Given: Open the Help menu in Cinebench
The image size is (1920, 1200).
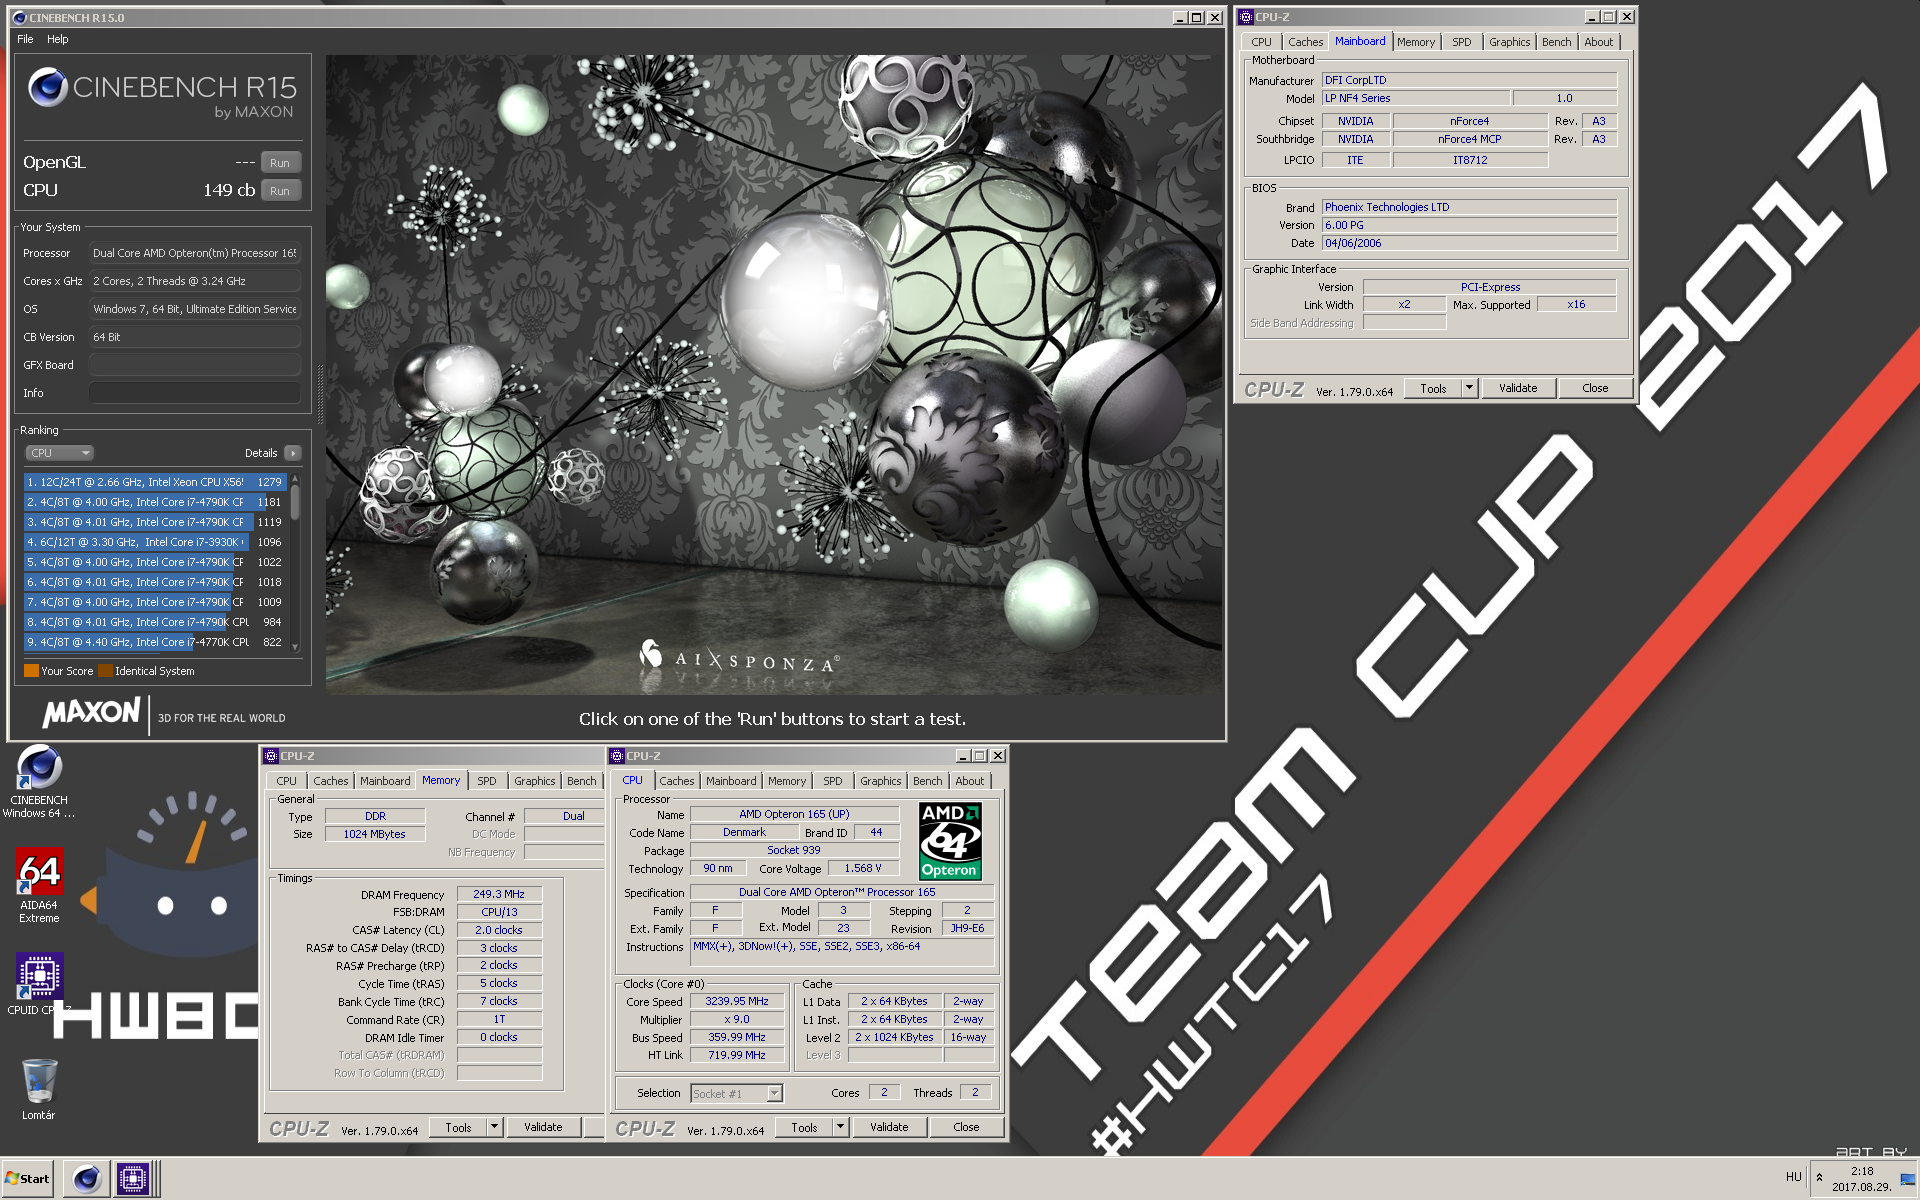Looking at the screenshot, I should tap(58, 39).
